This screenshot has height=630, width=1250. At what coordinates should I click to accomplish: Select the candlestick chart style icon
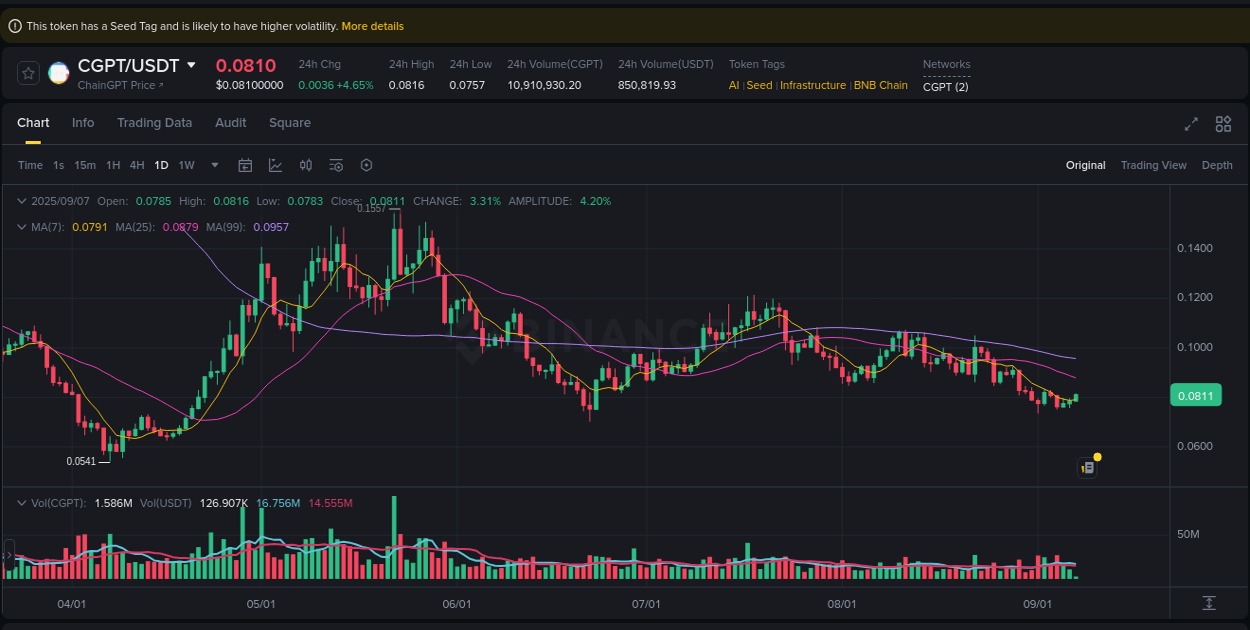point(306,165)
